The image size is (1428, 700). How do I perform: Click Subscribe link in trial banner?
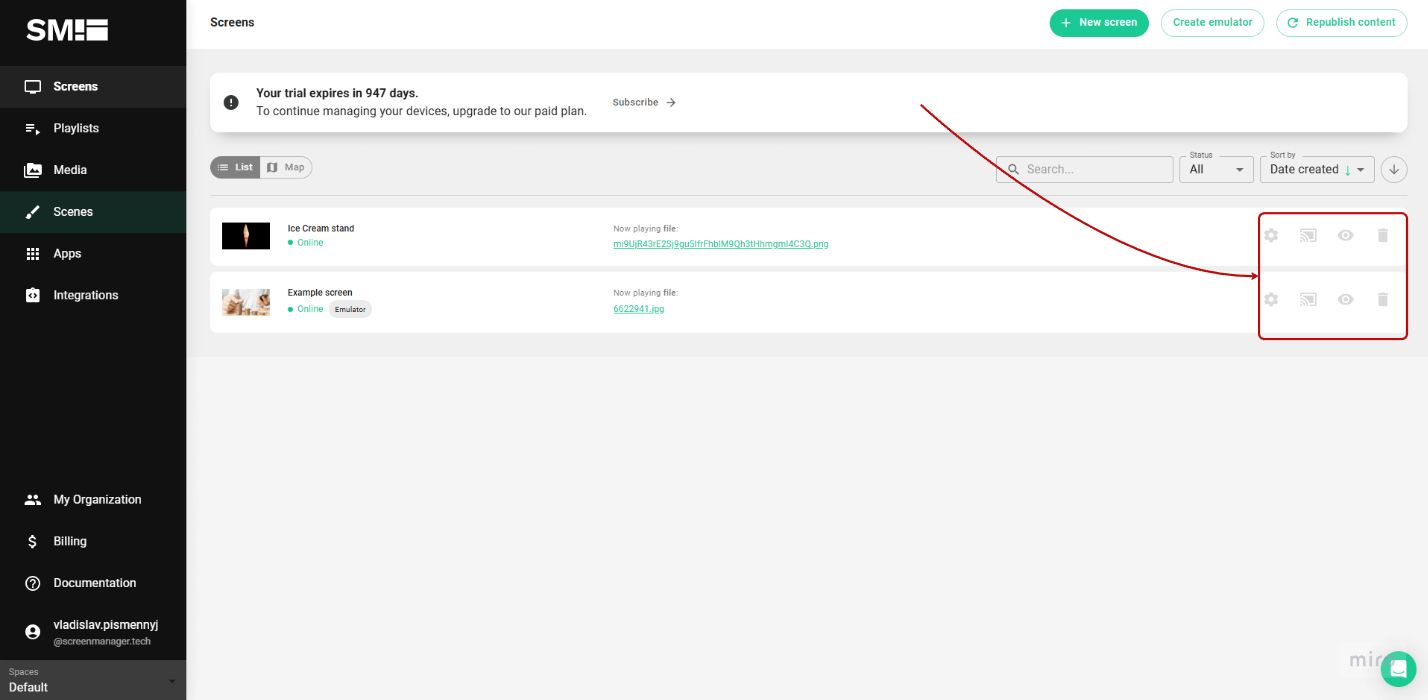pyautogui.click(x=644, y=103)
